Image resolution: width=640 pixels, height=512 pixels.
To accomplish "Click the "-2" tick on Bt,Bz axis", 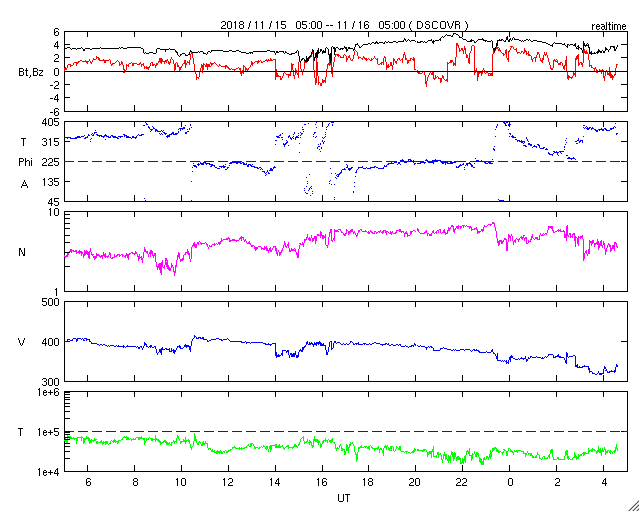I will (x=54, y=85).
